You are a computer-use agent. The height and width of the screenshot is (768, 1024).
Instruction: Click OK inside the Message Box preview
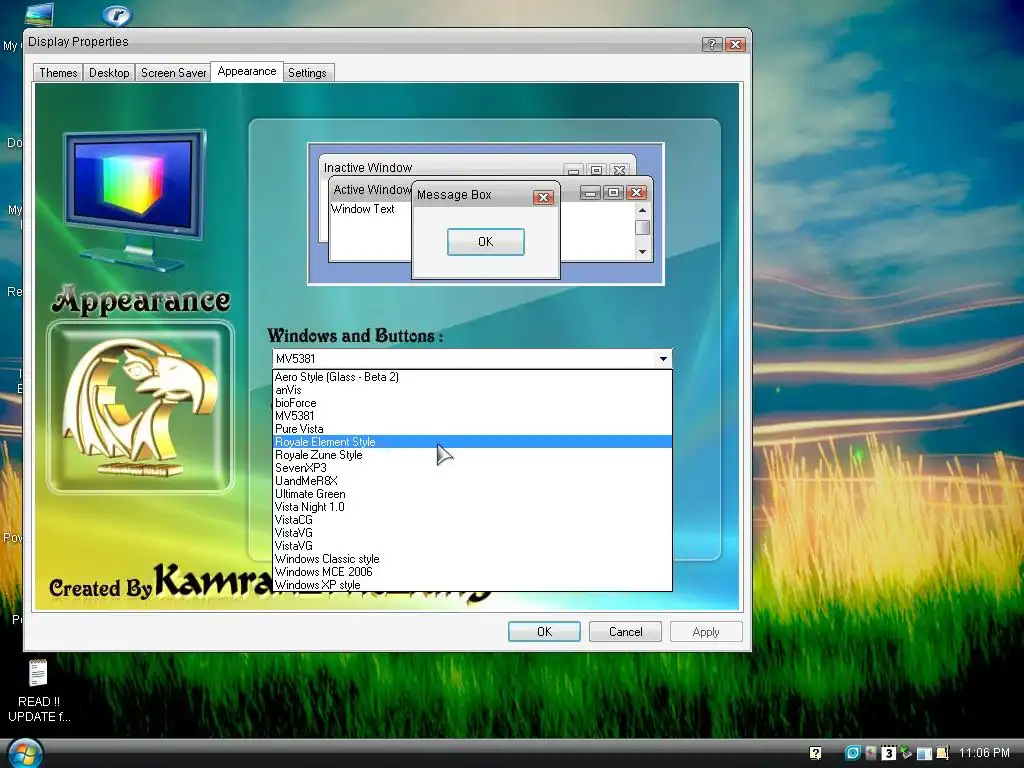point(485,242)
